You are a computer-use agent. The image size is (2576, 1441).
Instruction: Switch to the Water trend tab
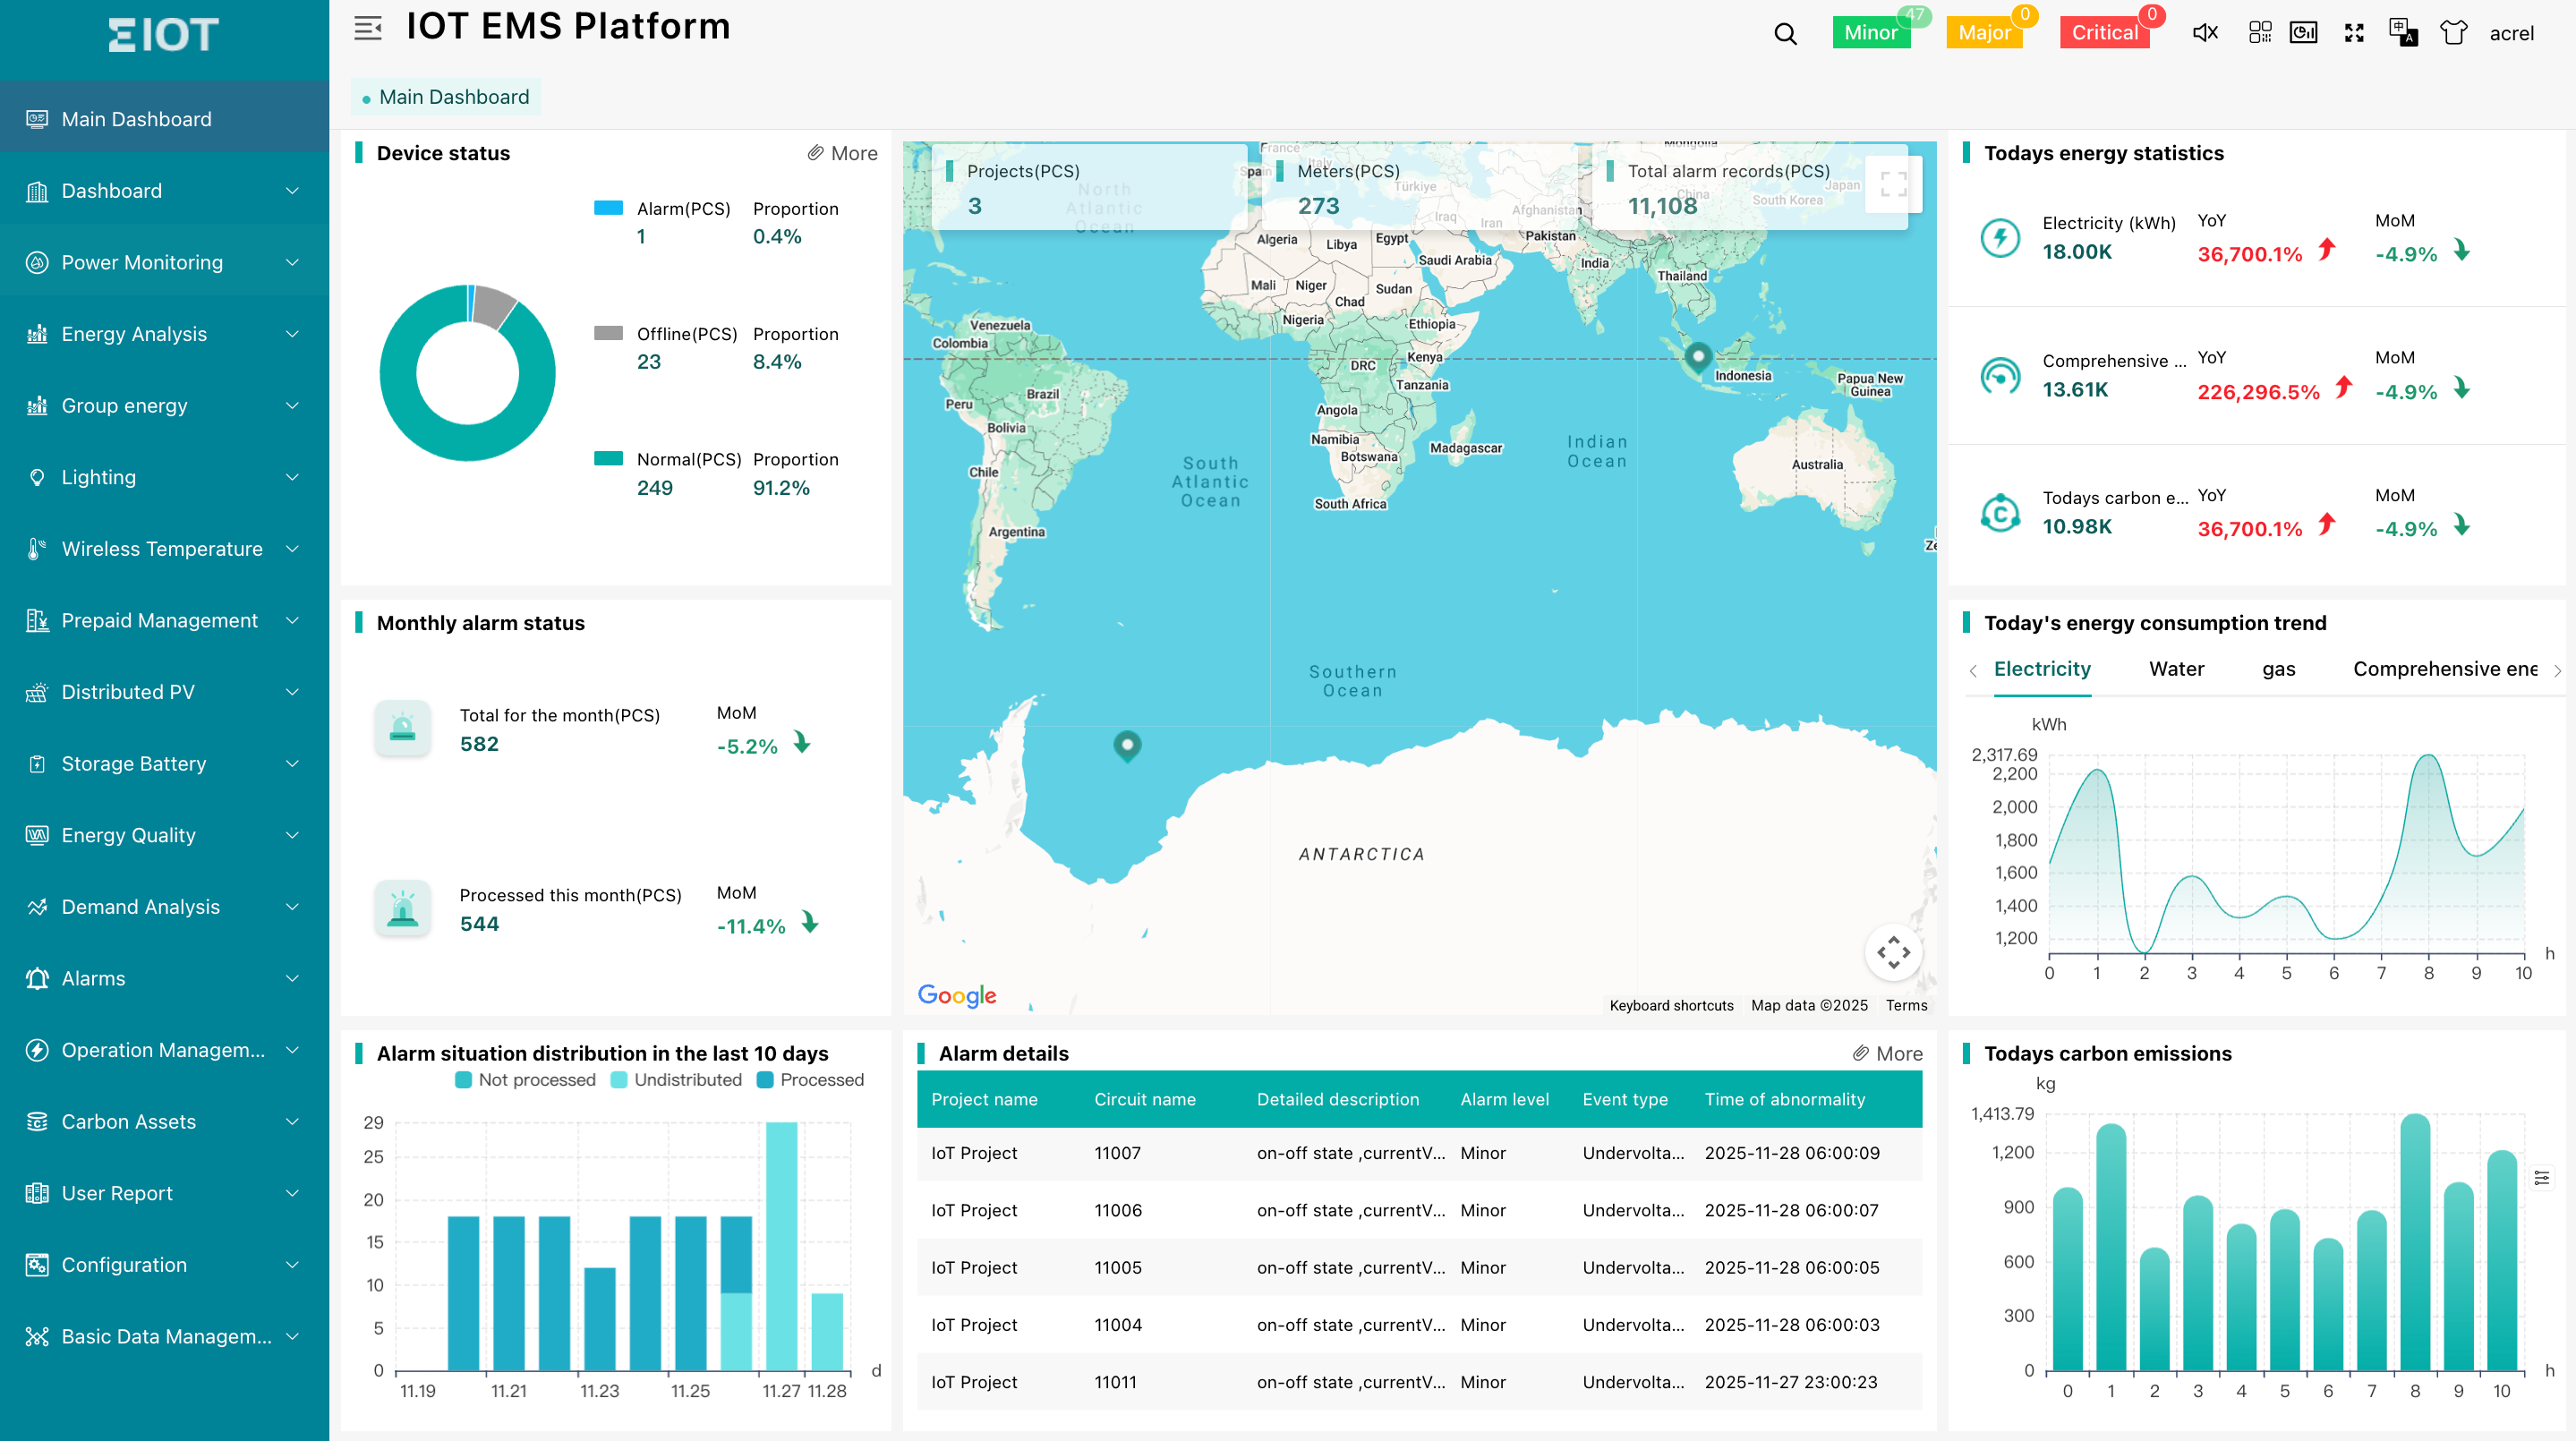coord(2176,669)
